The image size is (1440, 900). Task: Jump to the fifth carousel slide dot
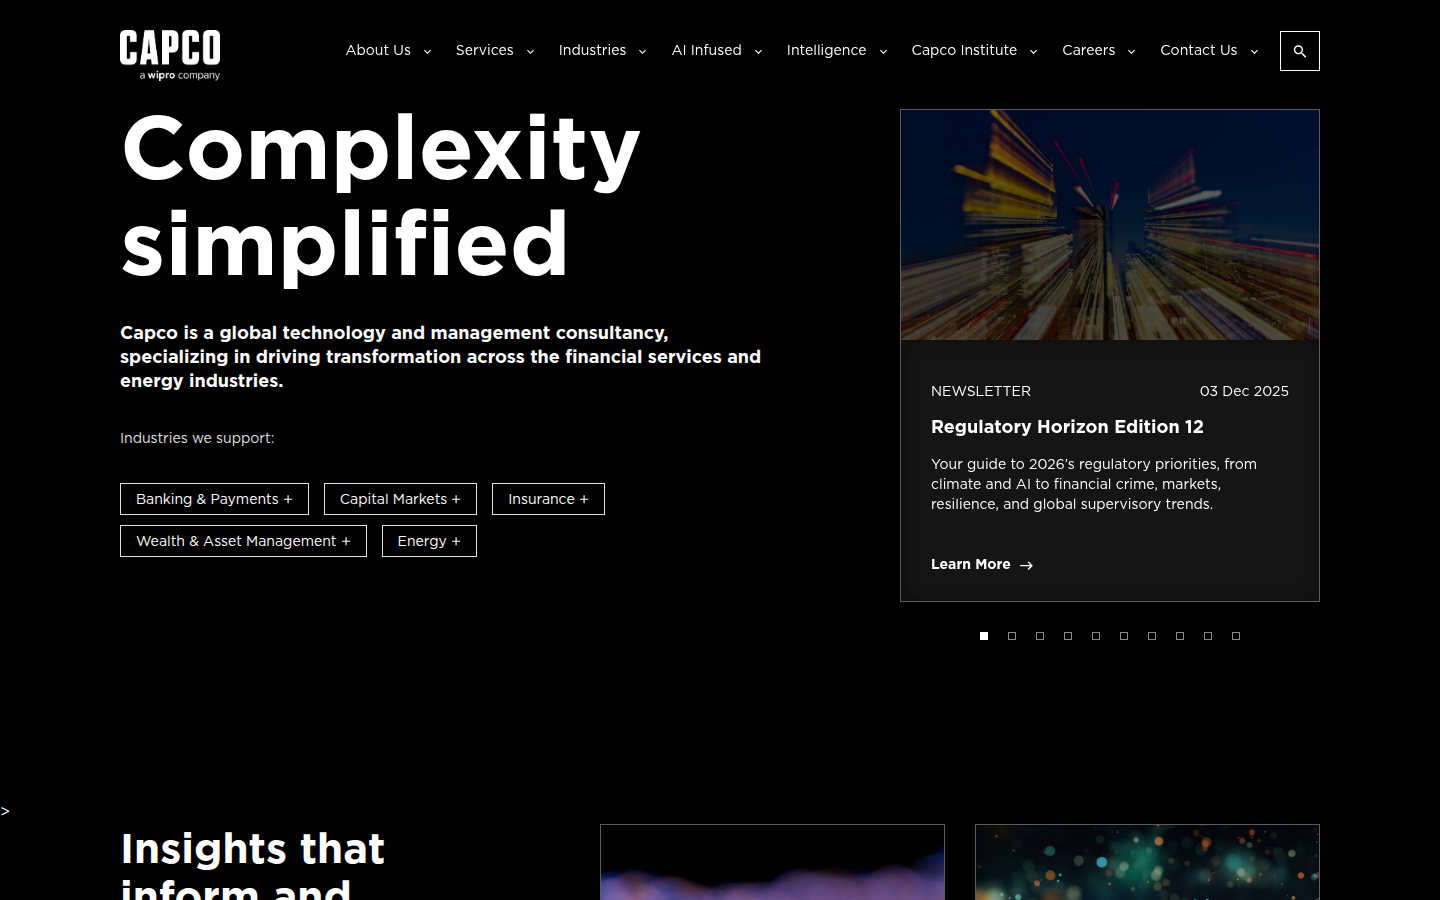click(1096, 636)
